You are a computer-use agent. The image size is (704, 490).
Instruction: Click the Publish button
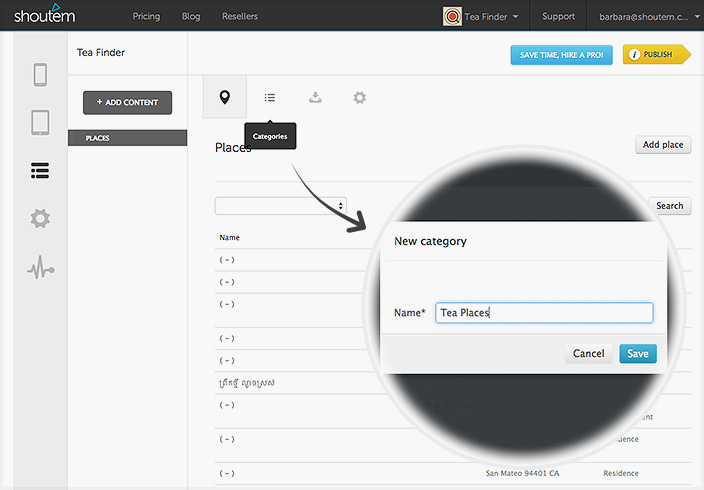tap(656, 54)
